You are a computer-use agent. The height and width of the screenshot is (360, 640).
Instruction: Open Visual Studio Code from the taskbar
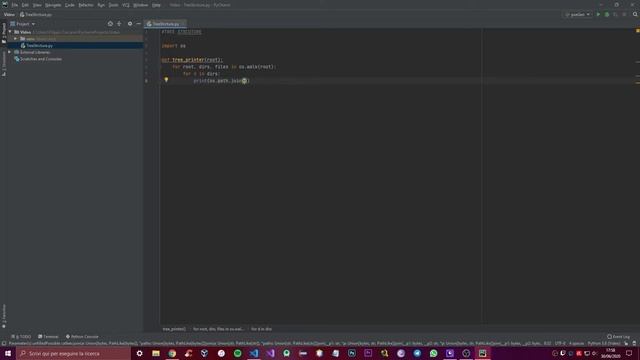coord(254,353)
